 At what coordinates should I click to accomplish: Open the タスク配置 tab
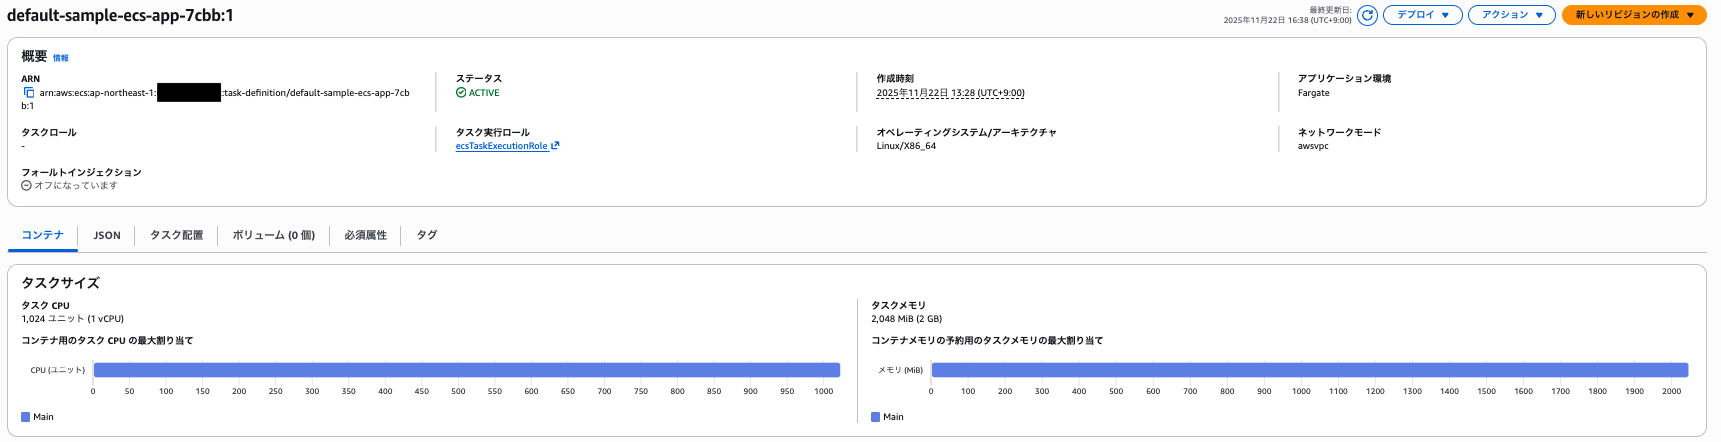176,235
